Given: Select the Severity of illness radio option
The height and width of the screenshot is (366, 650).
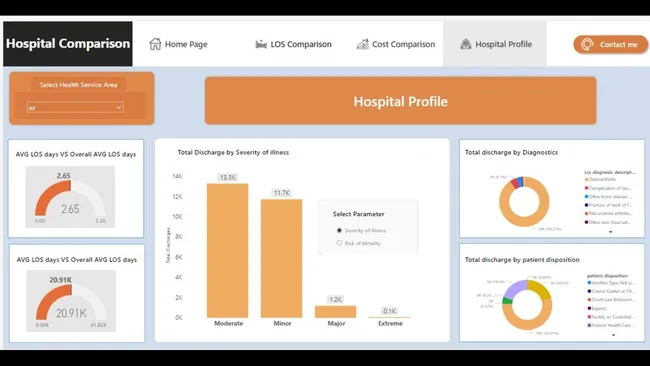Looking at the screenshot, I should pos(340,230).
